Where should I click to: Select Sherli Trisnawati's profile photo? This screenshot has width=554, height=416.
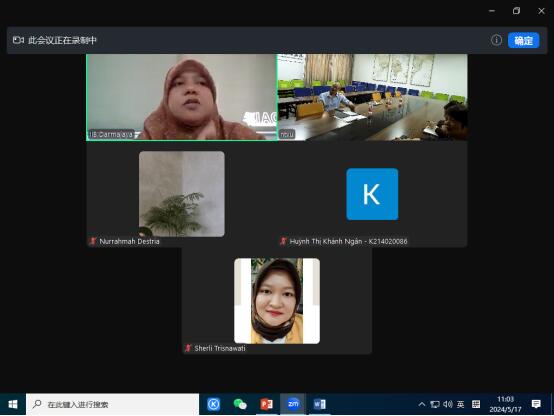pos(277,301)
